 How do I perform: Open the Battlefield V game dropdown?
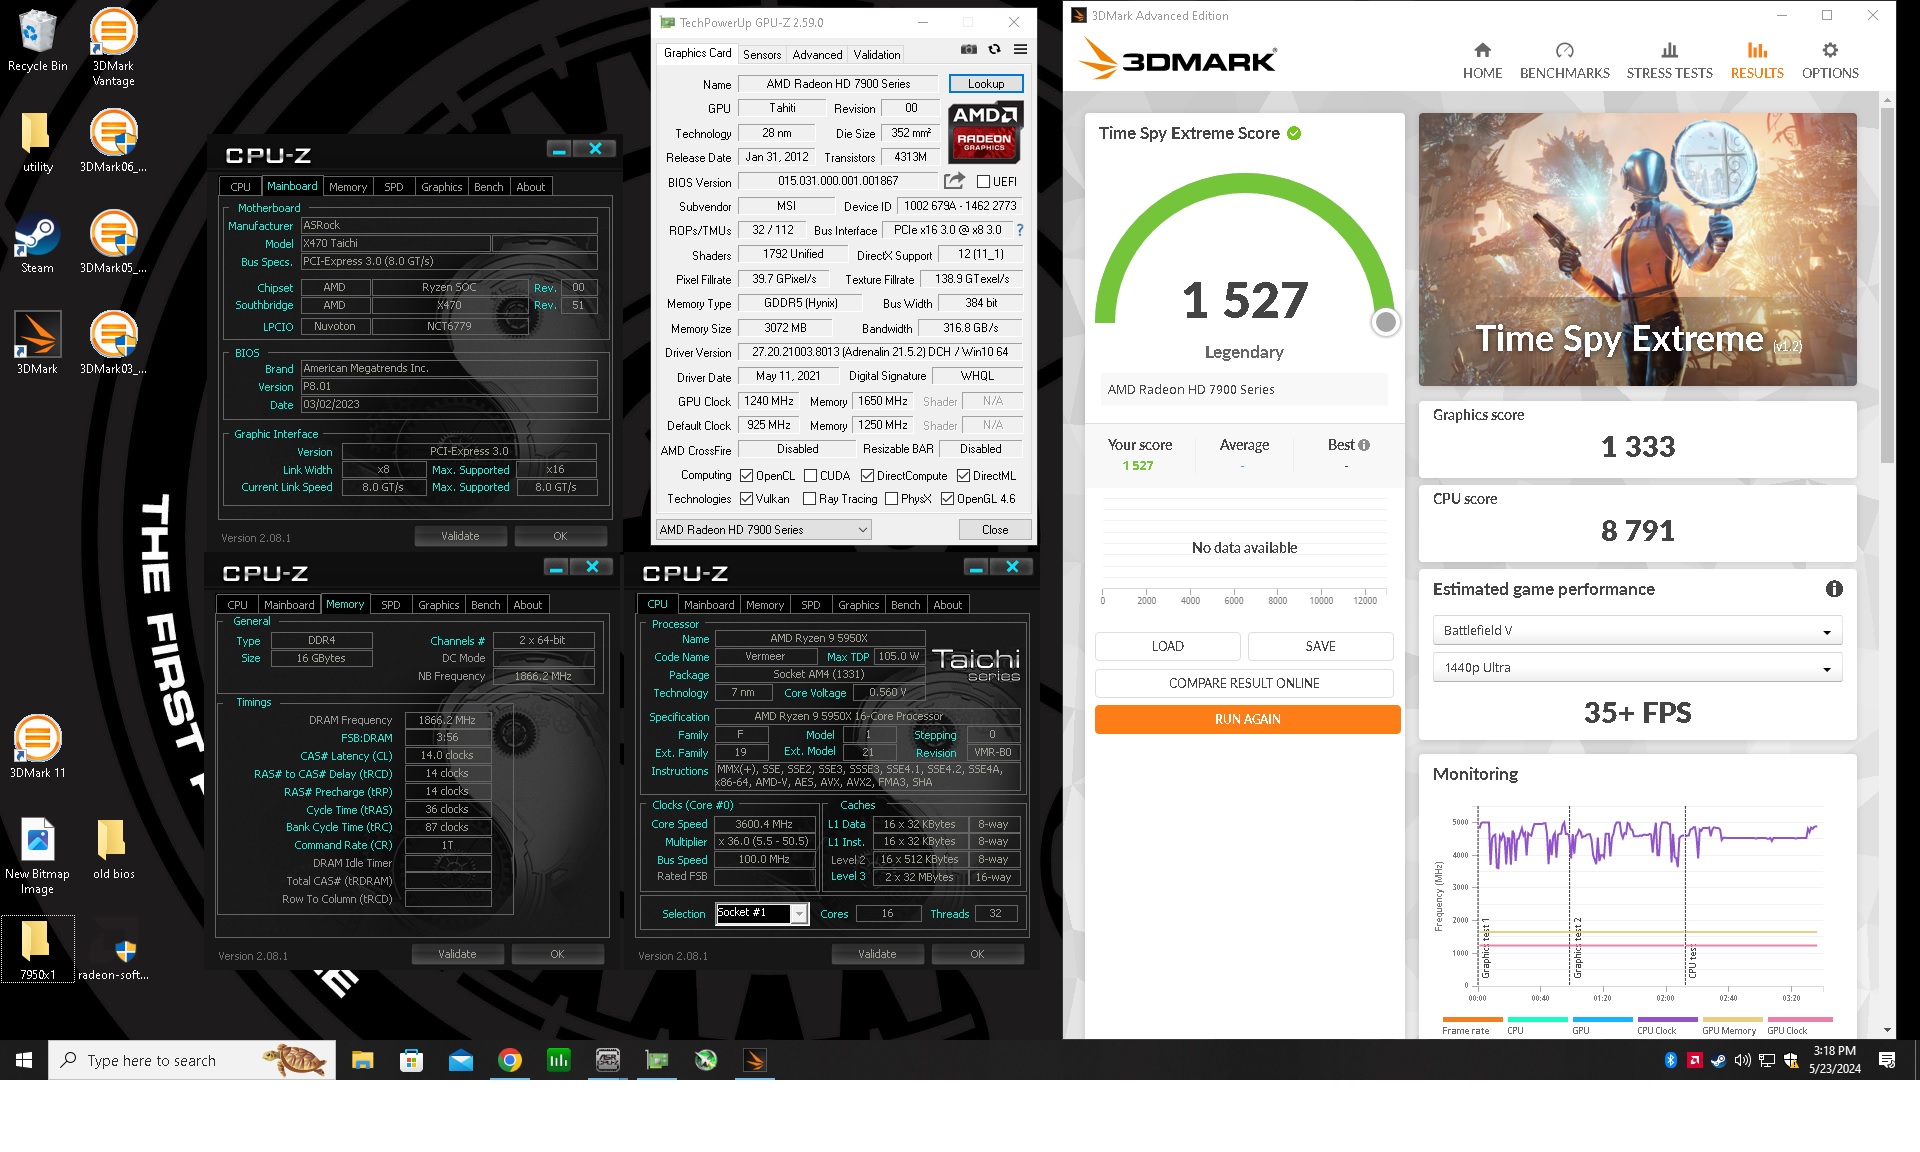point(1636,631)
